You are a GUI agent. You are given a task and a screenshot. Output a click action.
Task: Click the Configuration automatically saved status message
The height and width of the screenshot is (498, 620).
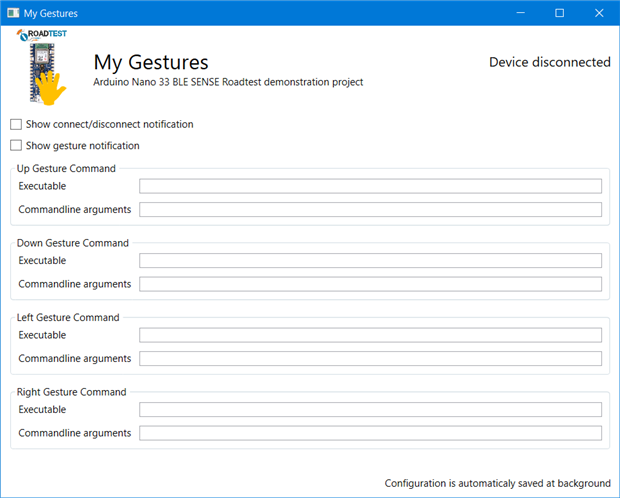[497, 483]
